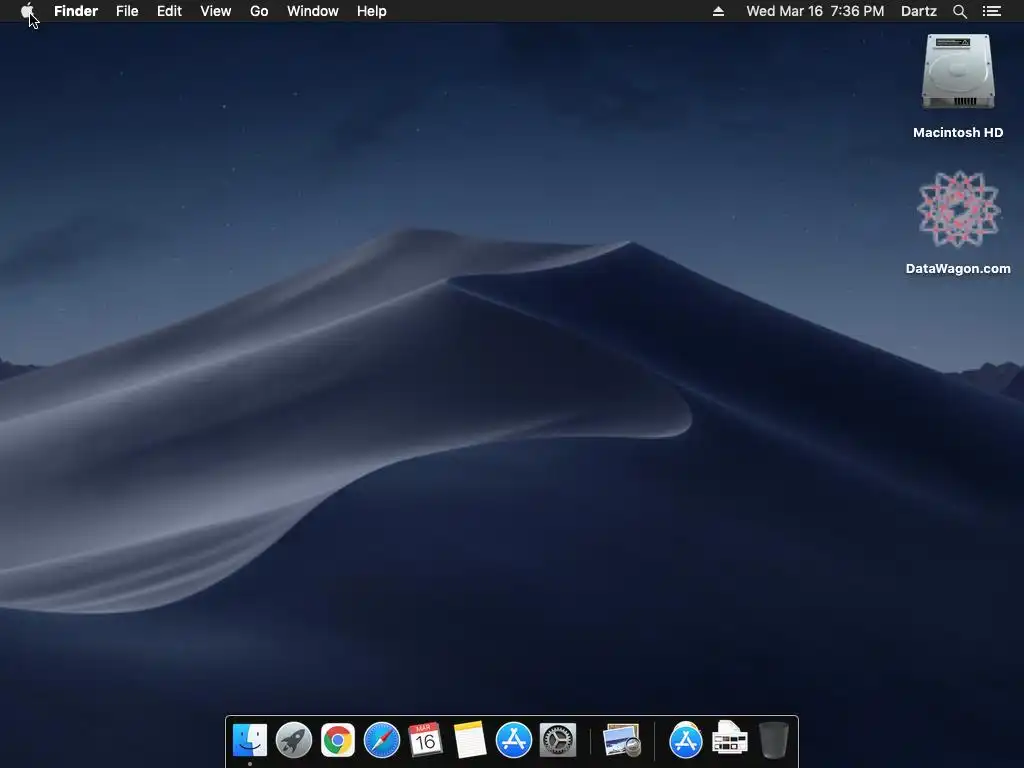
Task: Click the eject icon in menu bar
Action: tap(718, 11)
